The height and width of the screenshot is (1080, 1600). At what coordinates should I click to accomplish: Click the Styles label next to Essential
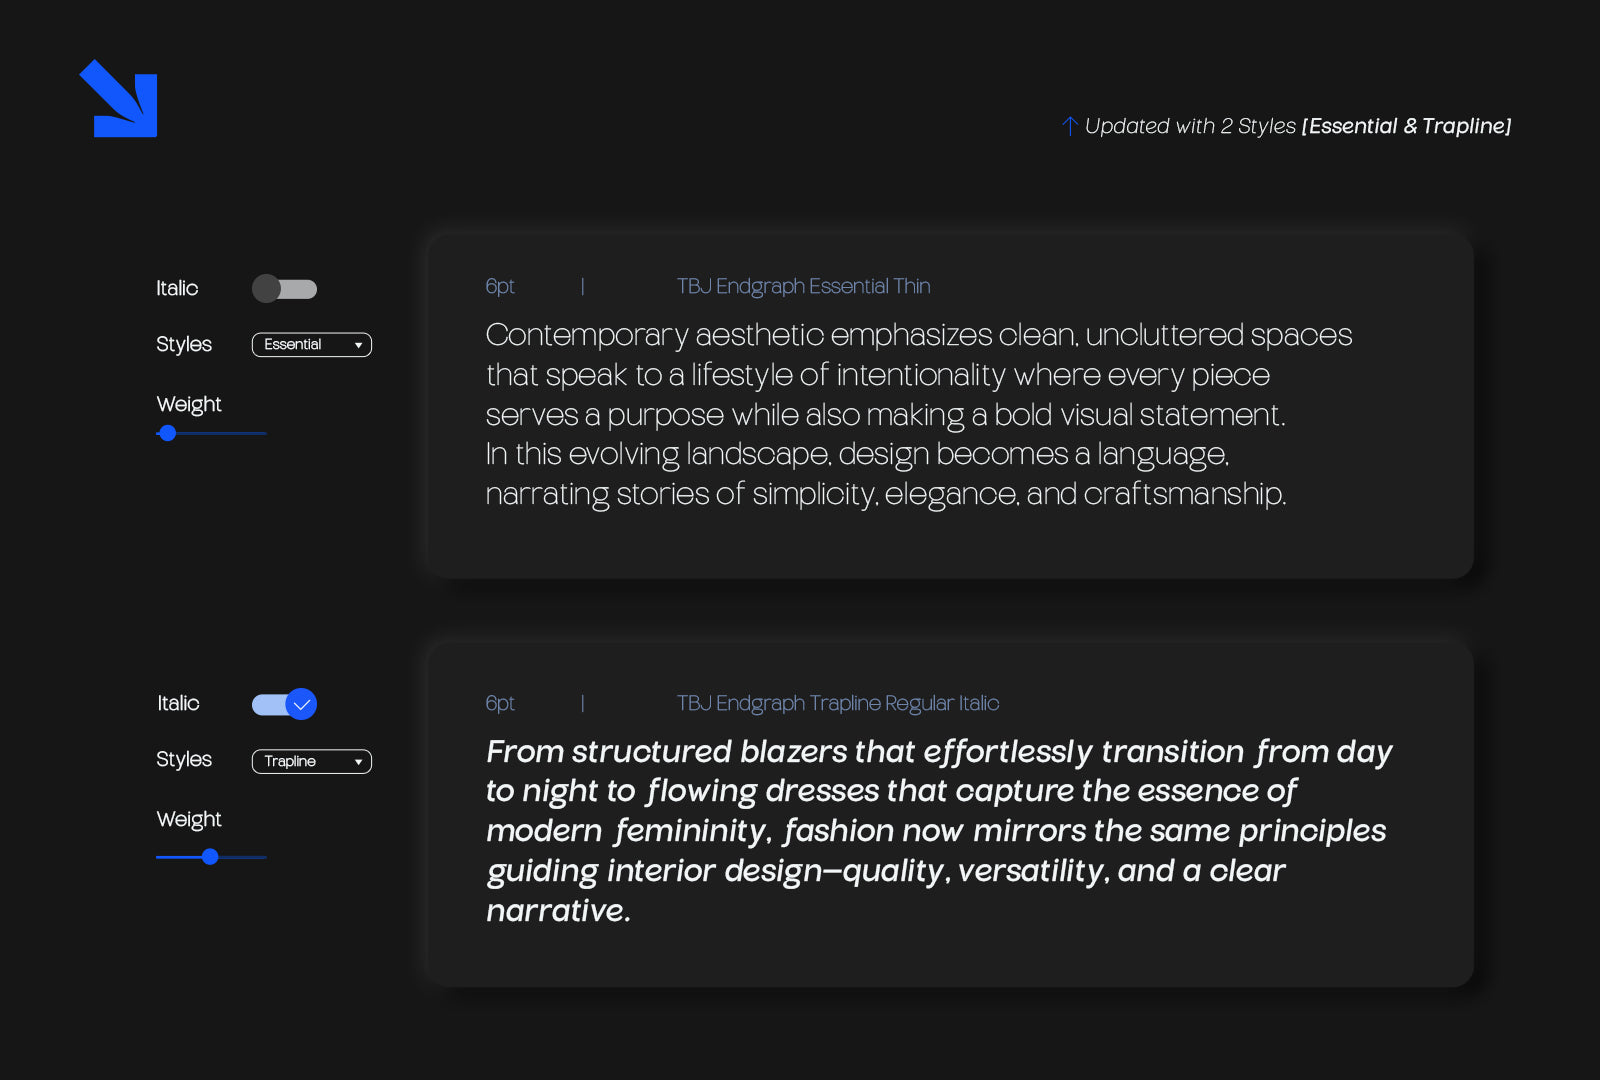184,345
